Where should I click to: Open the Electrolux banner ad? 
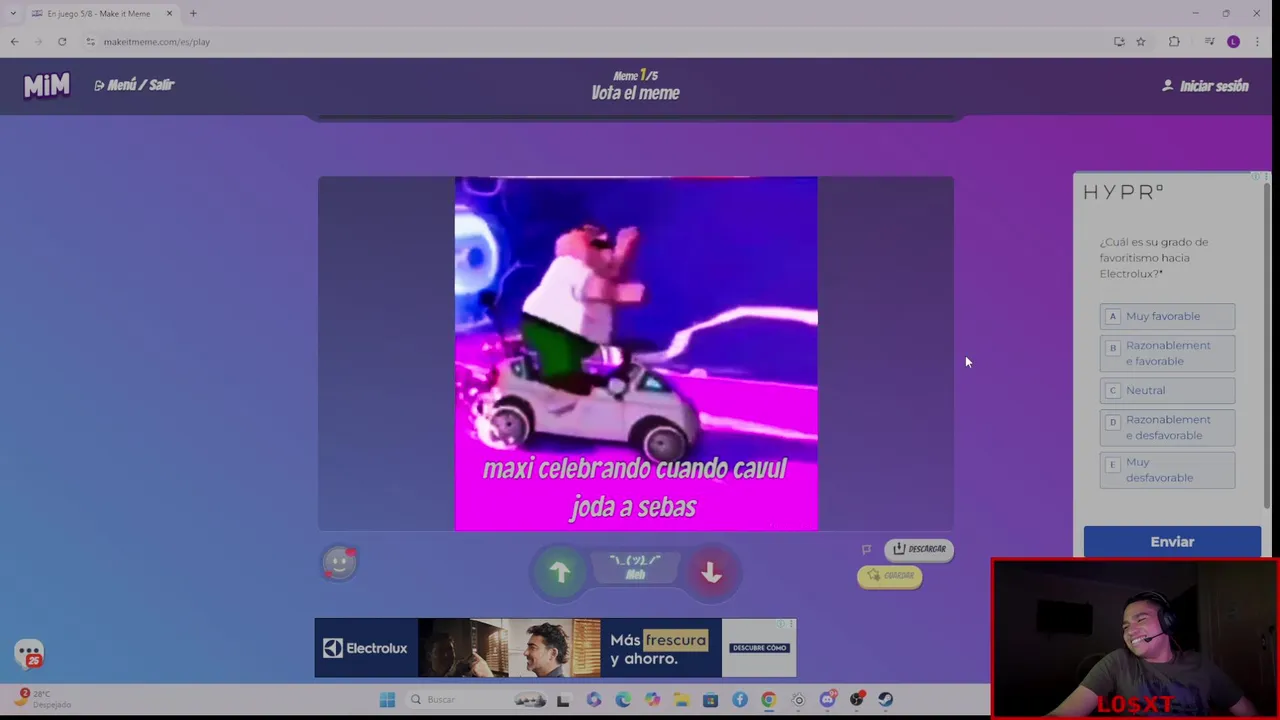coord(555,648)
